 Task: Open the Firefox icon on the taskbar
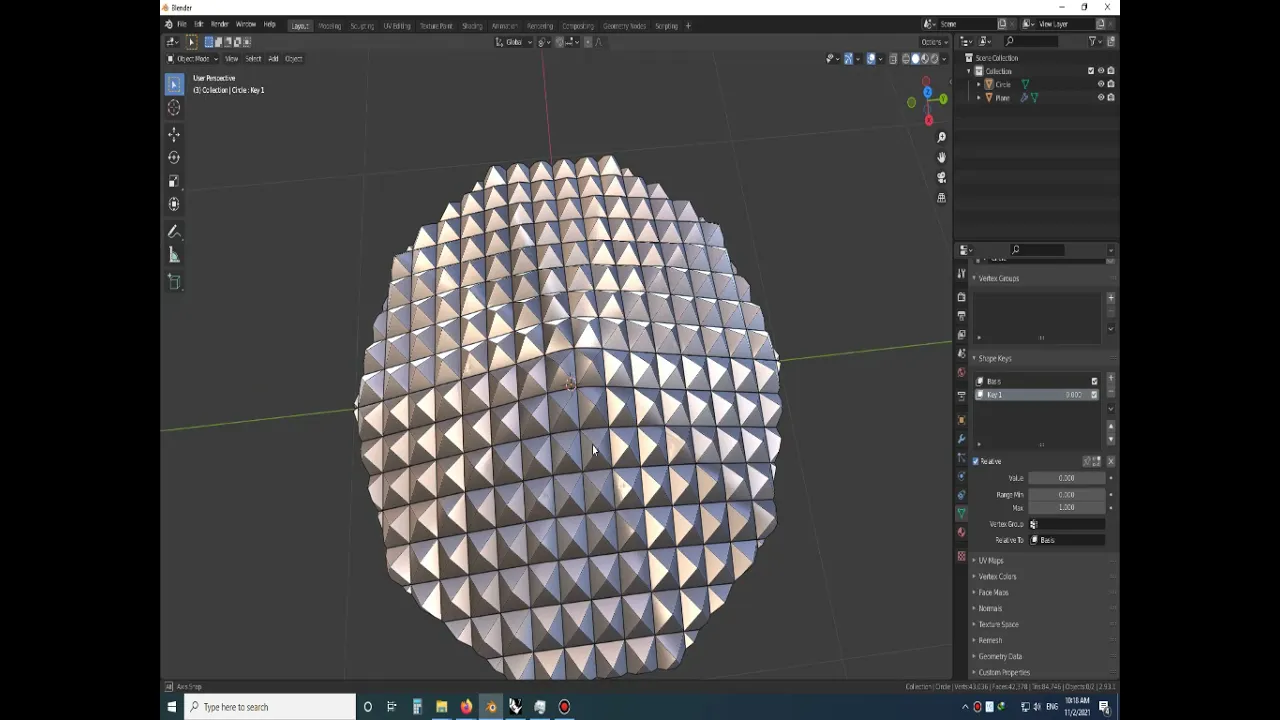pyautogui.click(x=466, y=707)
